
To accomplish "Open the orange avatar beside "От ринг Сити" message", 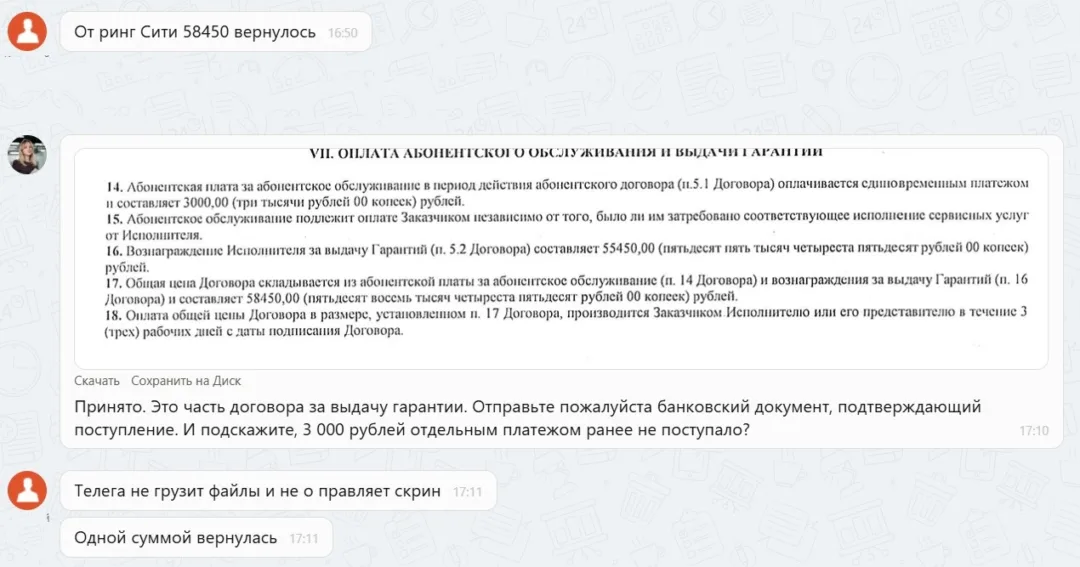I will click(28, 31).
